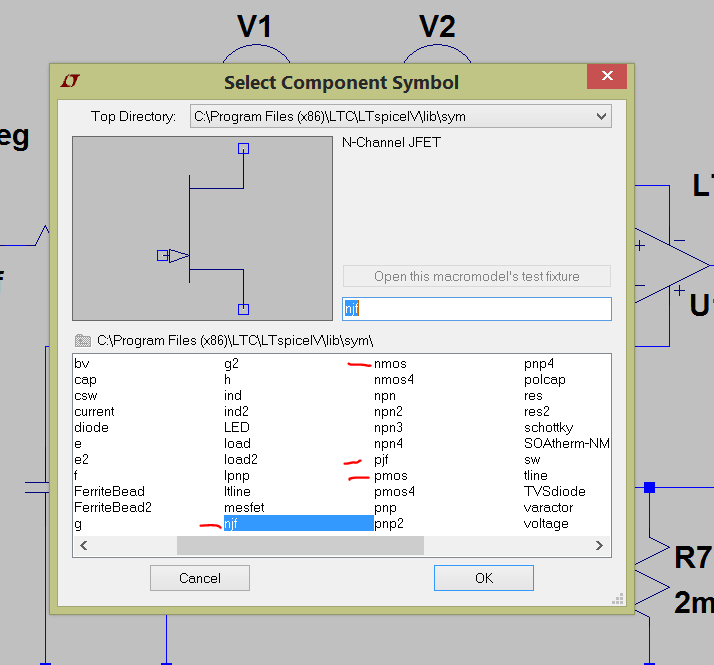Confirm selection with the OK button
Image resolution: width=714 pixels, height=665 pixels.
tap(484, 578)
